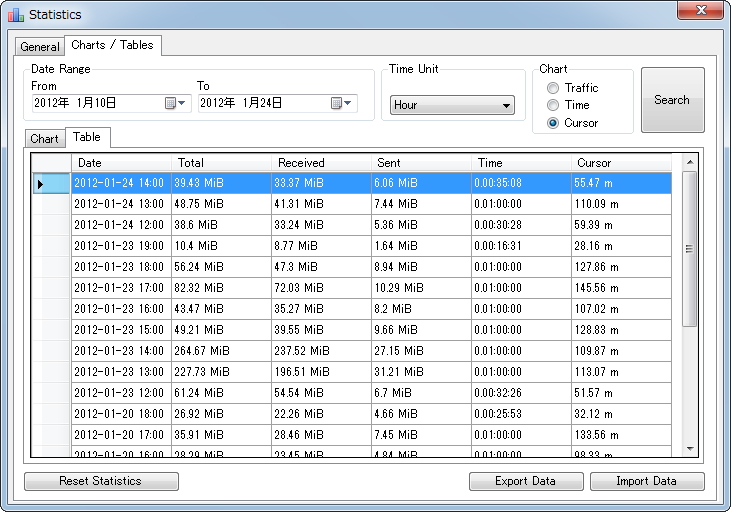
Task: Switch to the General tab
Action: click(x=40, y=47)
